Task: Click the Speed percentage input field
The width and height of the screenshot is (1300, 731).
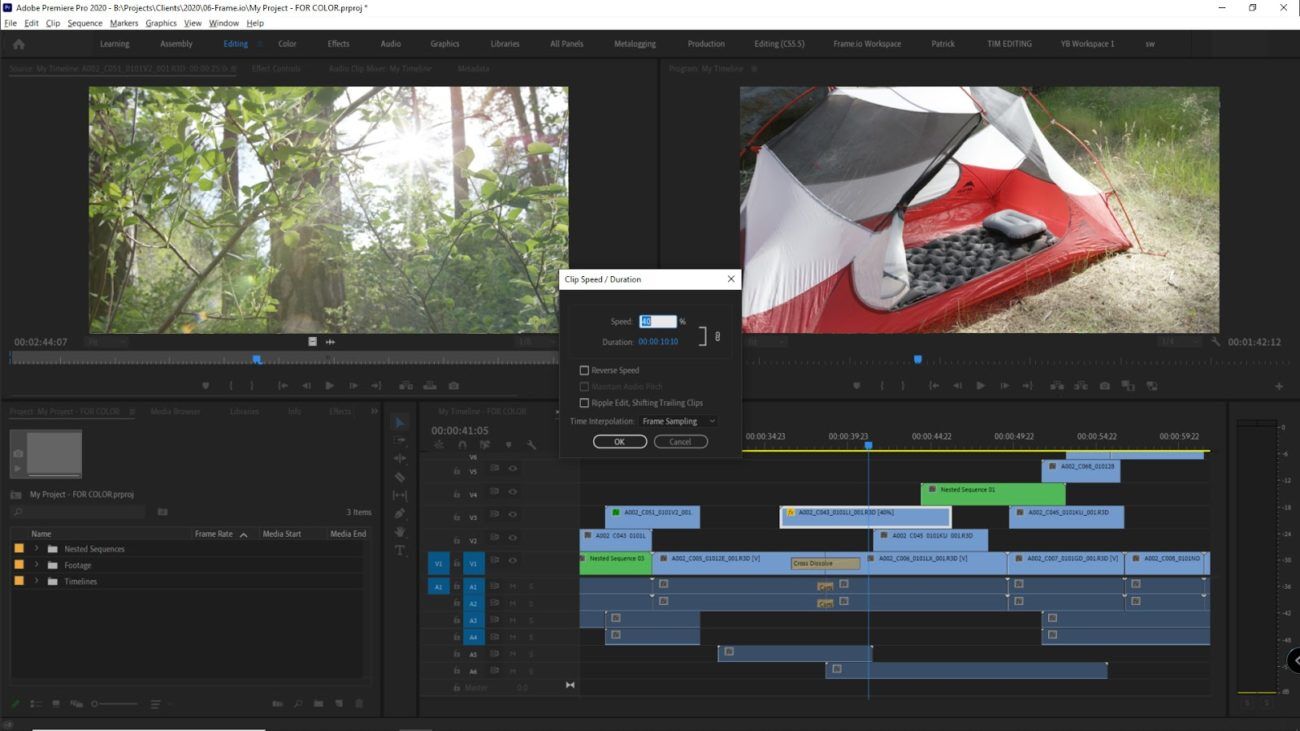Action: 659,321
